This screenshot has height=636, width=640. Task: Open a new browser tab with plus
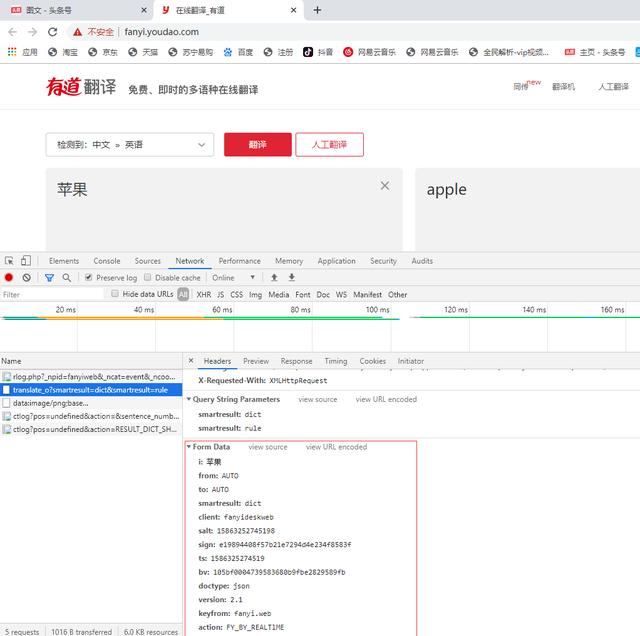pos(317,10)
